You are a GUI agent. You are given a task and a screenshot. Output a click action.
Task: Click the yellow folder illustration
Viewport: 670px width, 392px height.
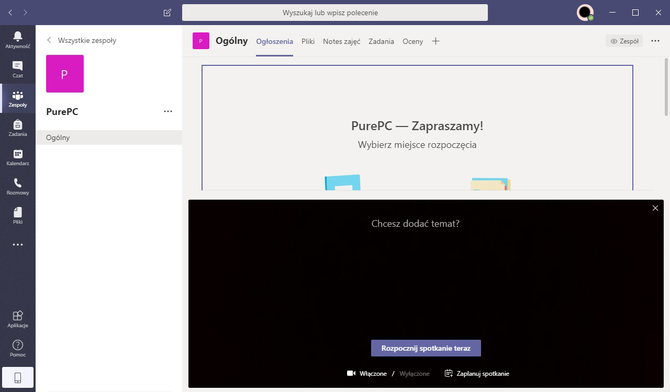click(491, 184)
